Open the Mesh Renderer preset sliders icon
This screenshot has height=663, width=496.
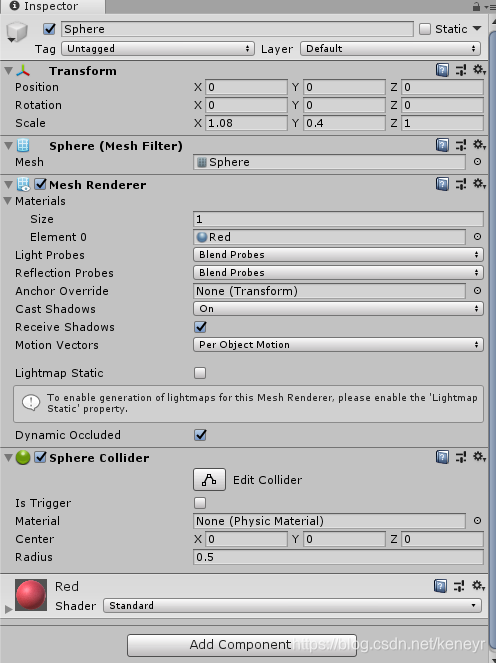pos(461,184)
